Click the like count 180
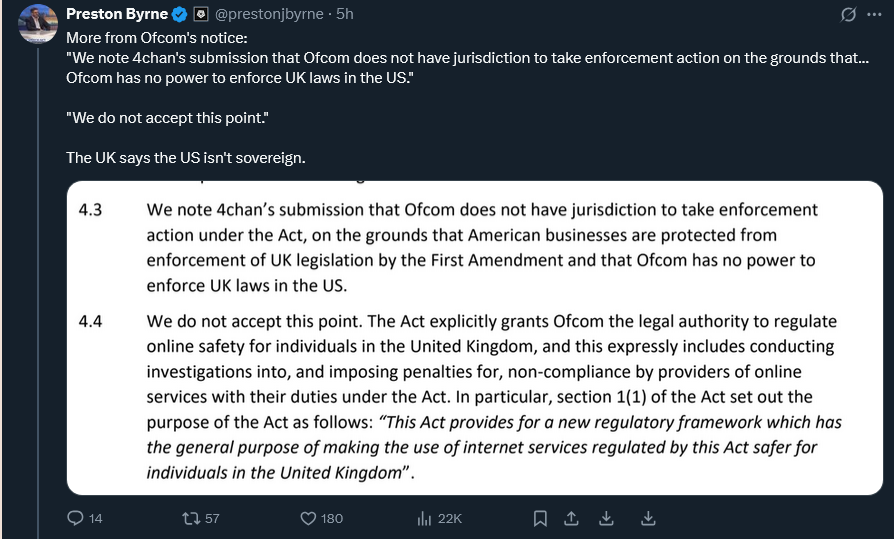Image resolution: width=894 pixels, height=539 pixels. 332,518
